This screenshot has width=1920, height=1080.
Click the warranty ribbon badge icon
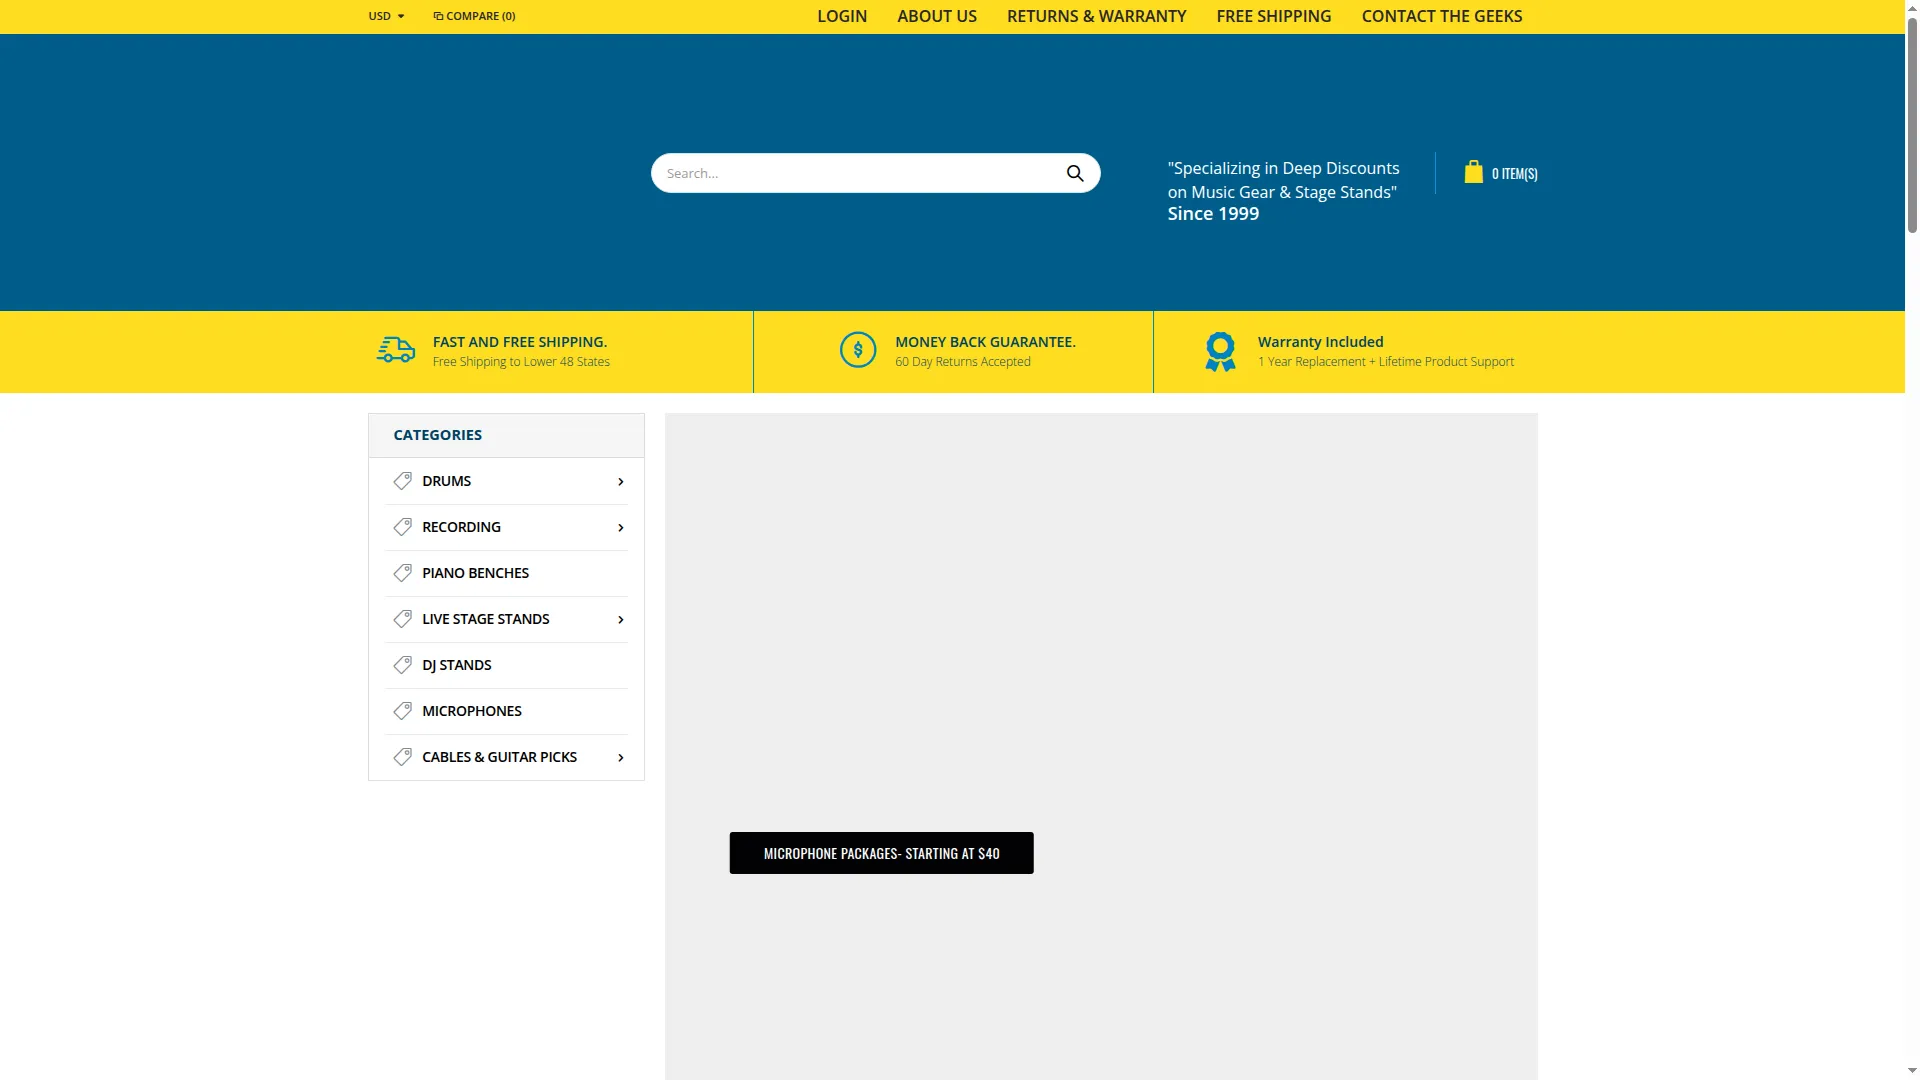pyautogui.click(x=1220, y=351)
